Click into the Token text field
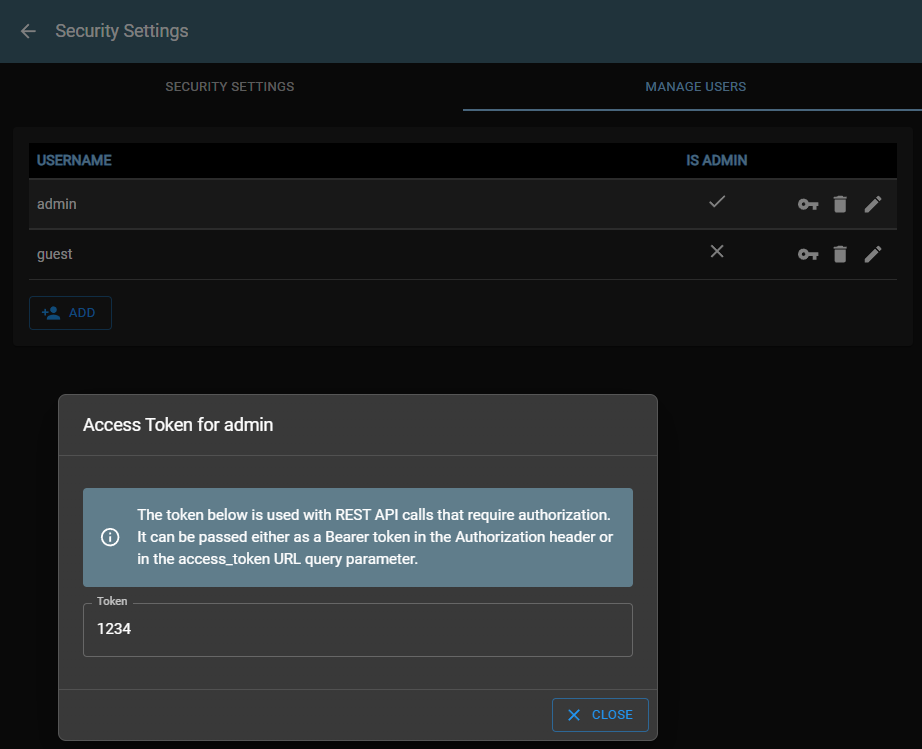The height and width of the screenshot is (749, 922). [358, 630]
